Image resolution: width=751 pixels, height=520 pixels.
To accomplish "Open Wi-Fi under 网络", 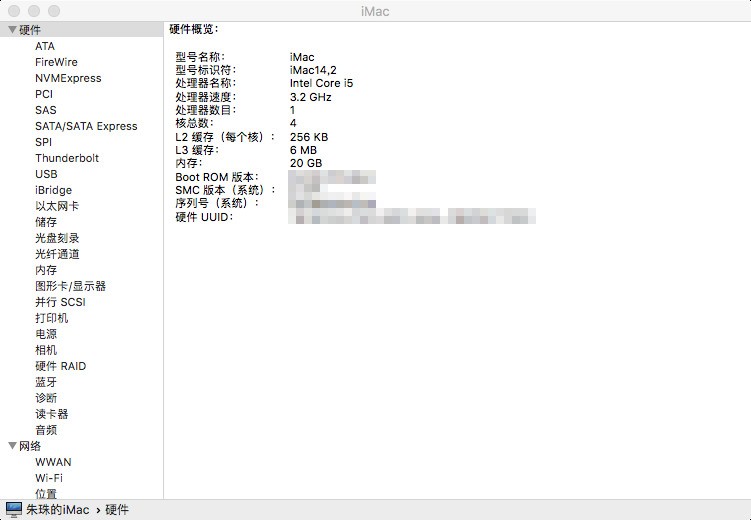I will (x=49, y=478).
